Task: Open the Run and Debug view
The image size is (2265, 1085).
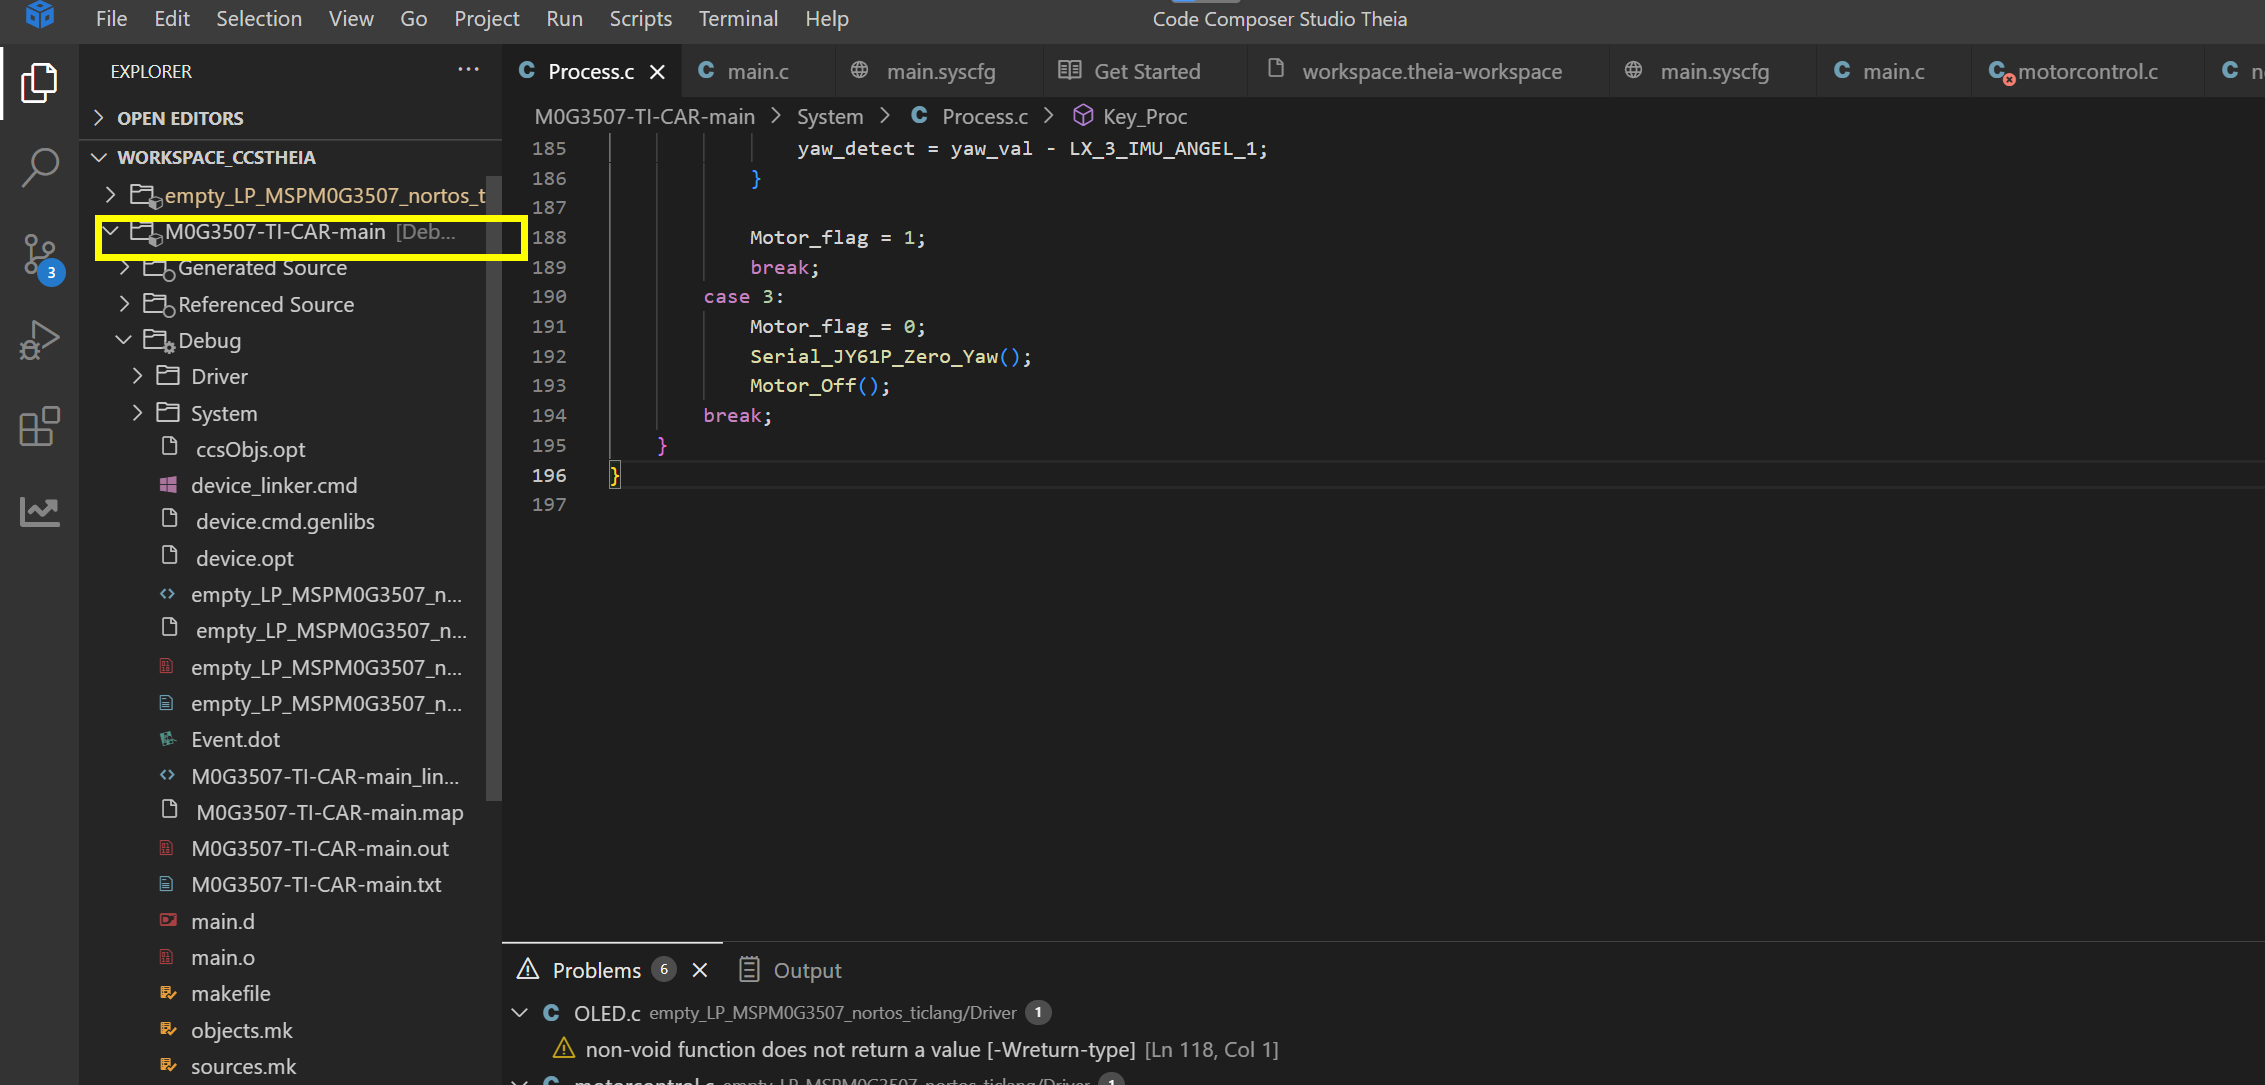Action: coord(39,340)
